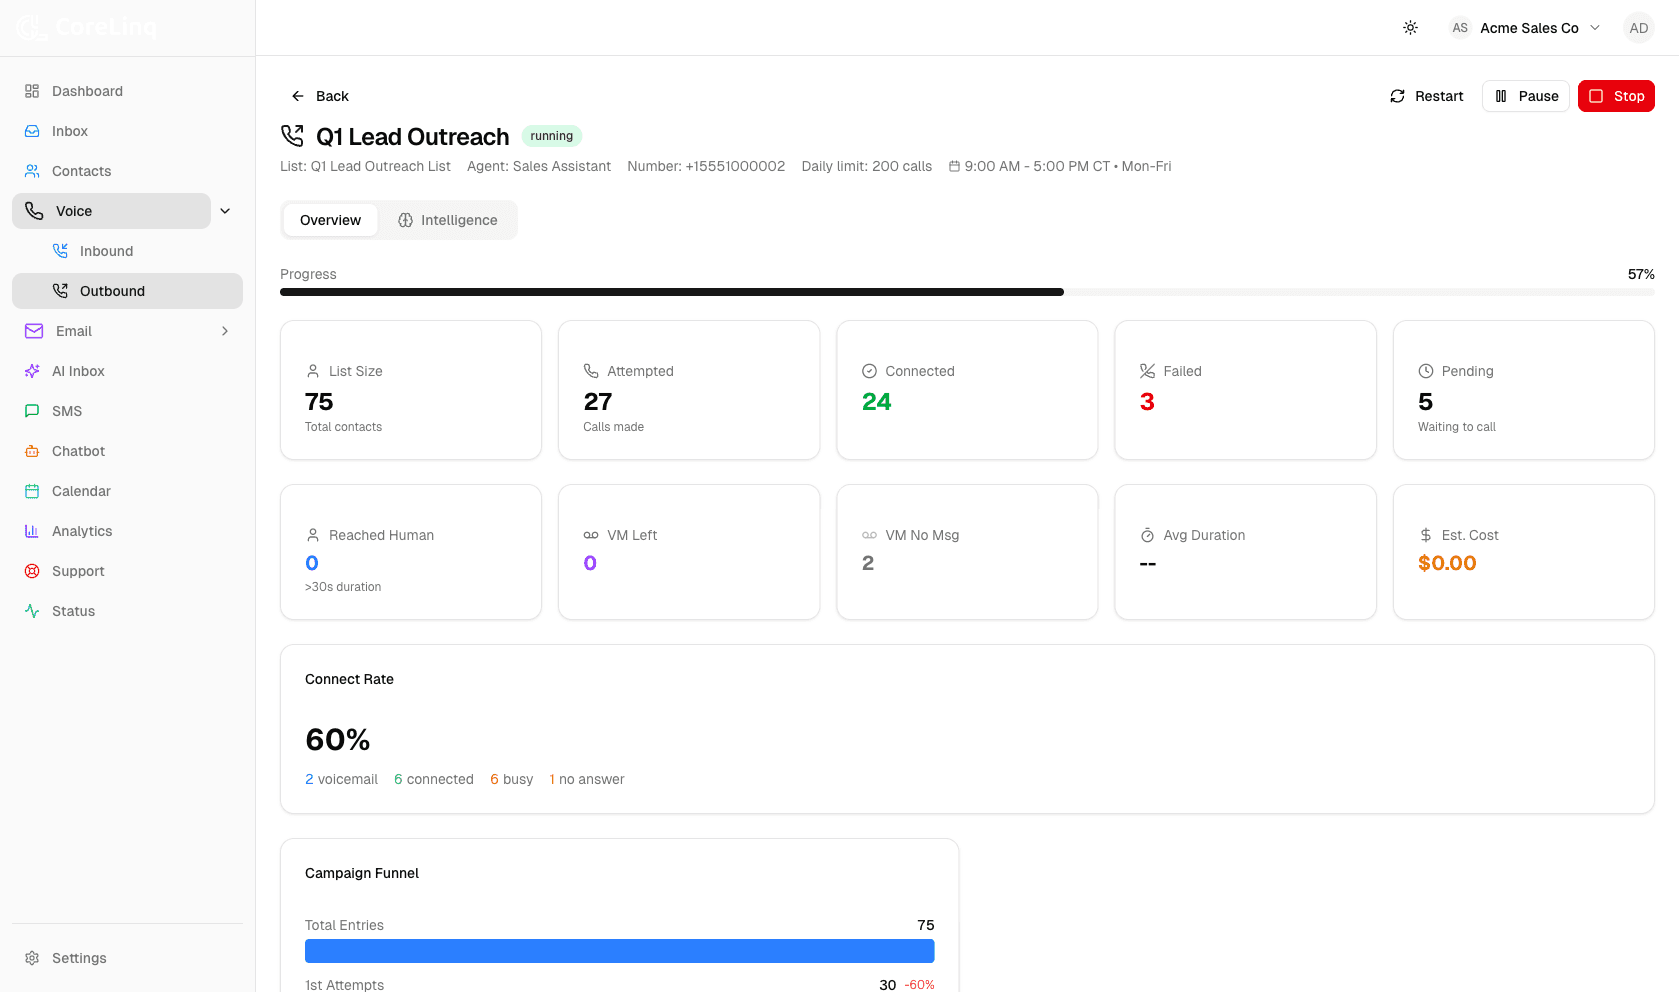
Task: Click the campaign progress bar
Action: point(967,292)
